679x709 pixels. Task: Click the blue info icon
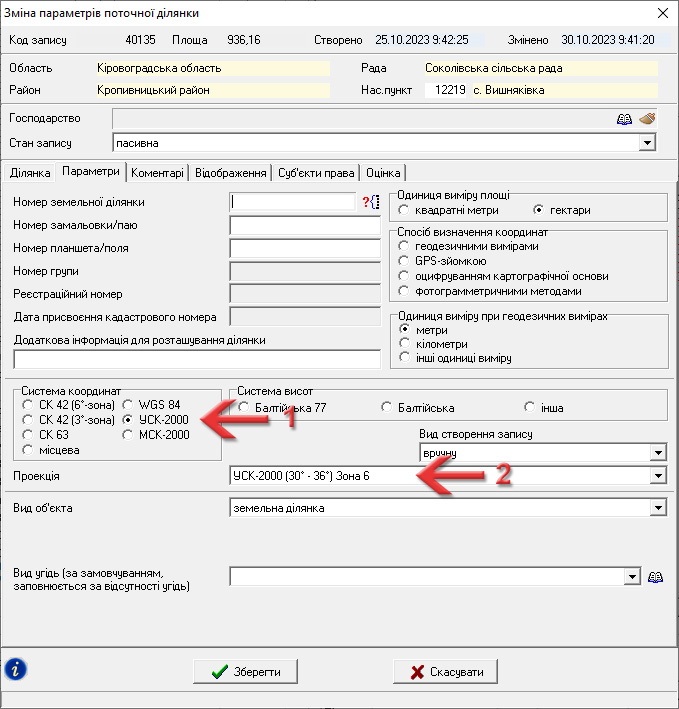[x=16, y=669]
